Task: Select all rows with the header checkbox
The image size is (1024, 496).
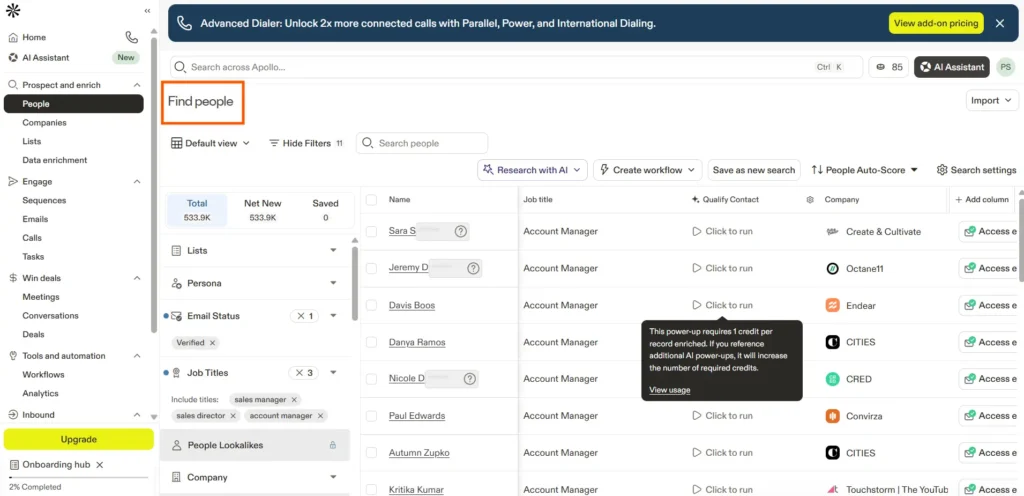Action: point(372,200)
